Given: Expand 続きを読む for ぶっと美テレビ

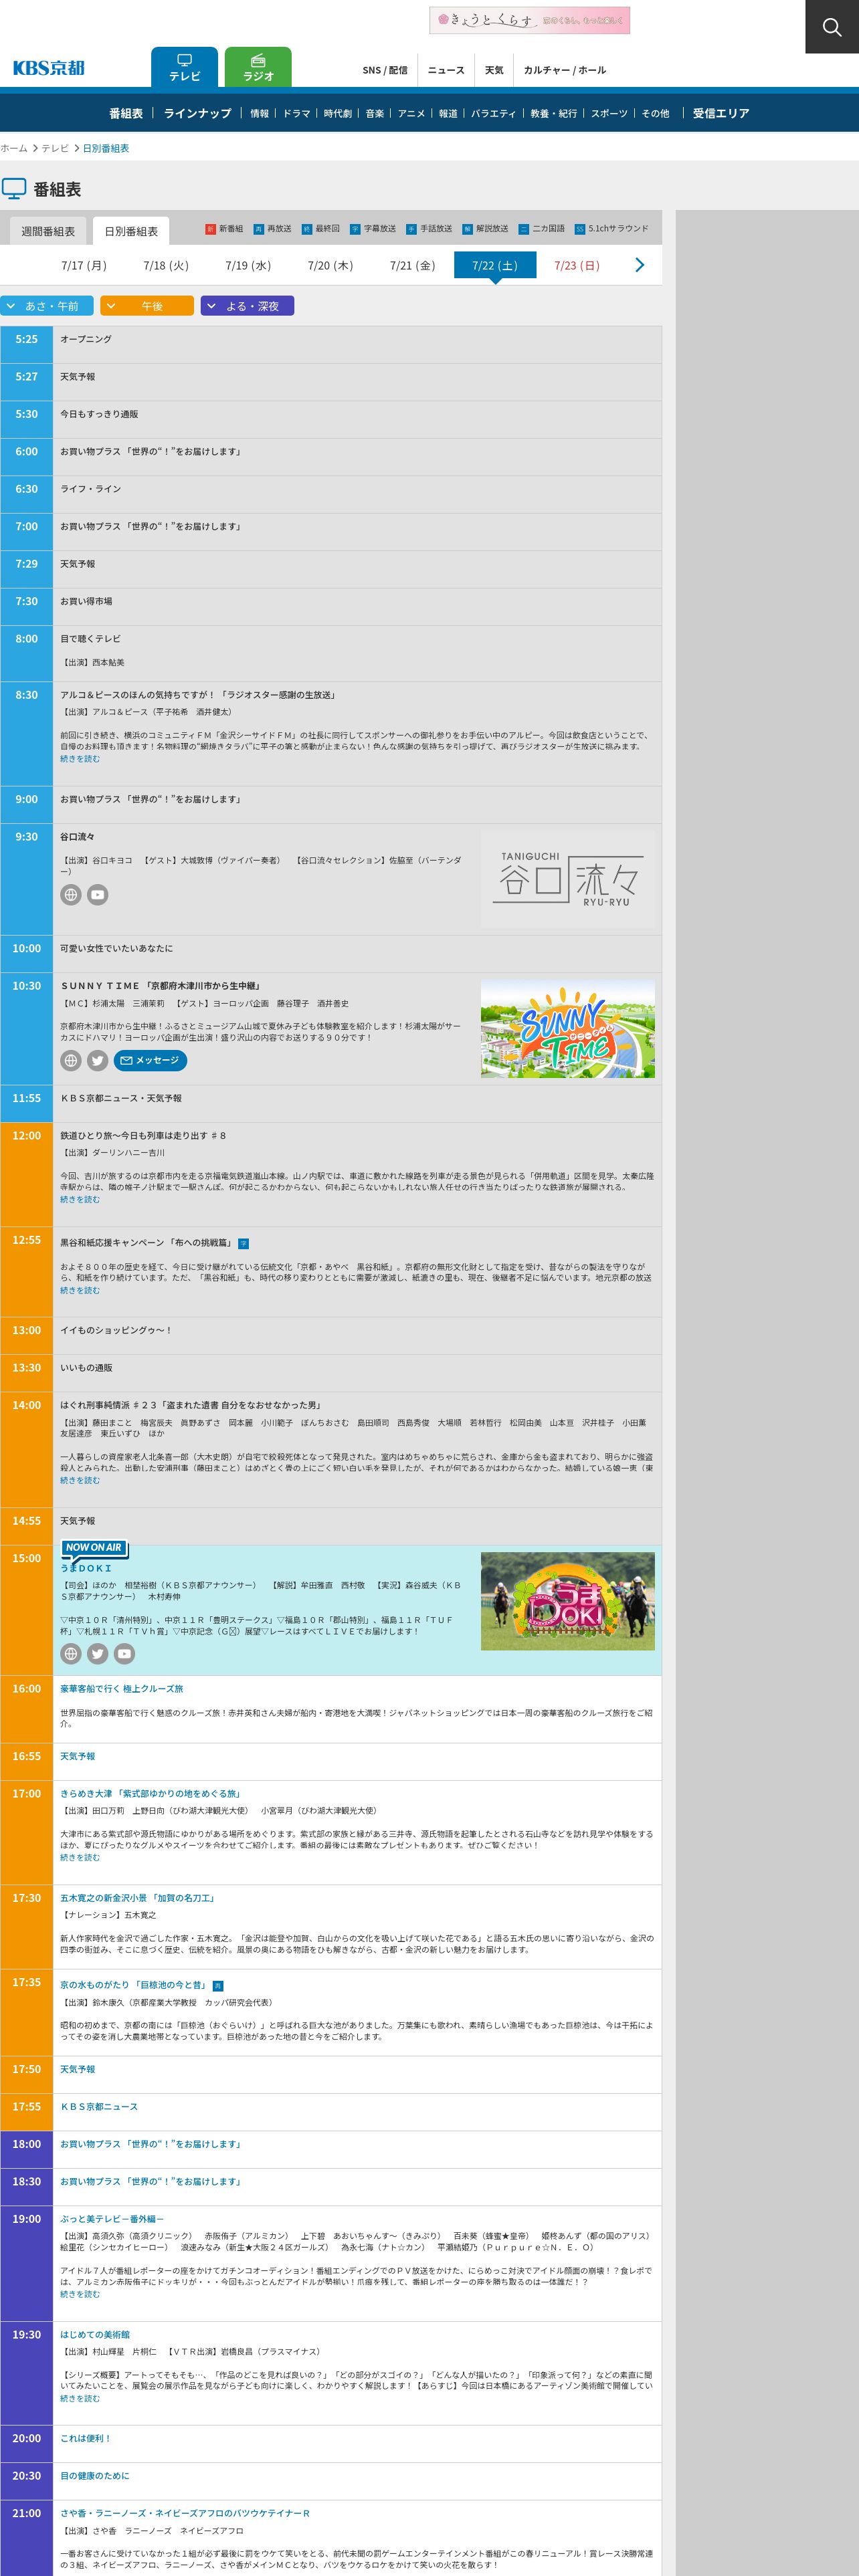Looking at the screenshot, I should pyautogui.click(x=80, y=2294).
